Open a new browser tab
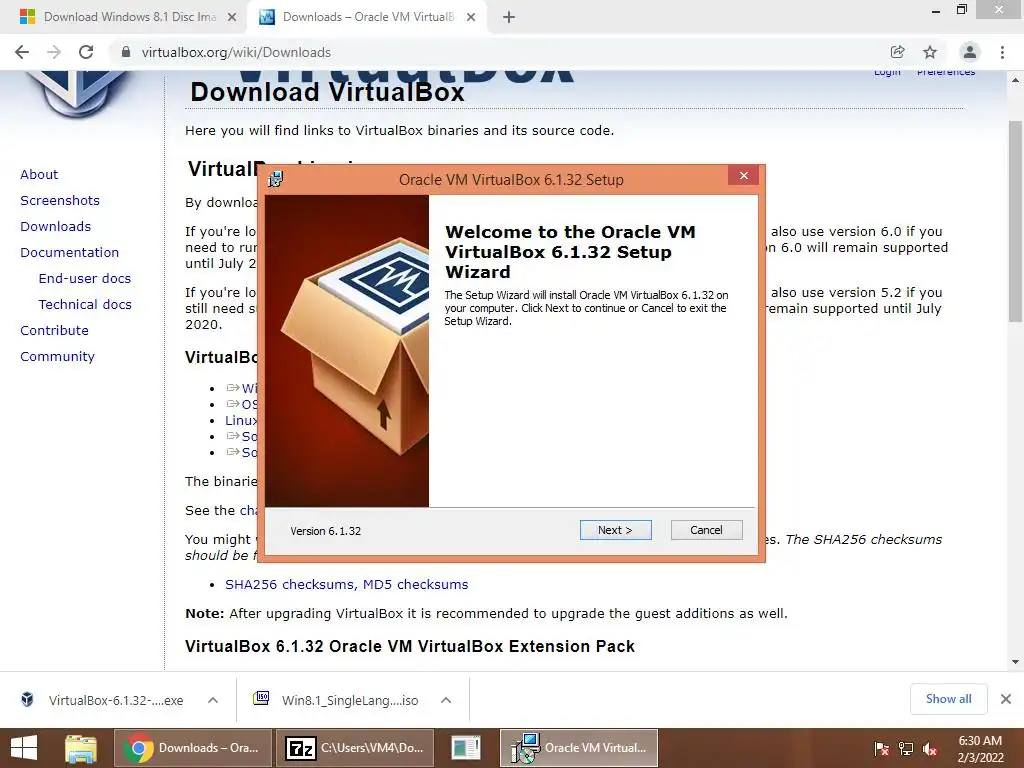1024x768 pixels. click(509, 18)
